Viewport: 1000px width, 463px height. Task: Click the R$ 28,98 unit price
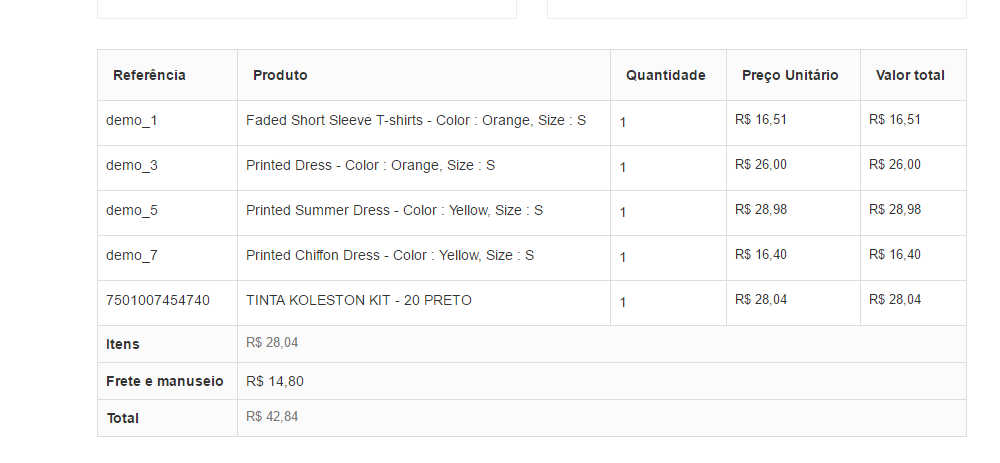pos(760,209)
